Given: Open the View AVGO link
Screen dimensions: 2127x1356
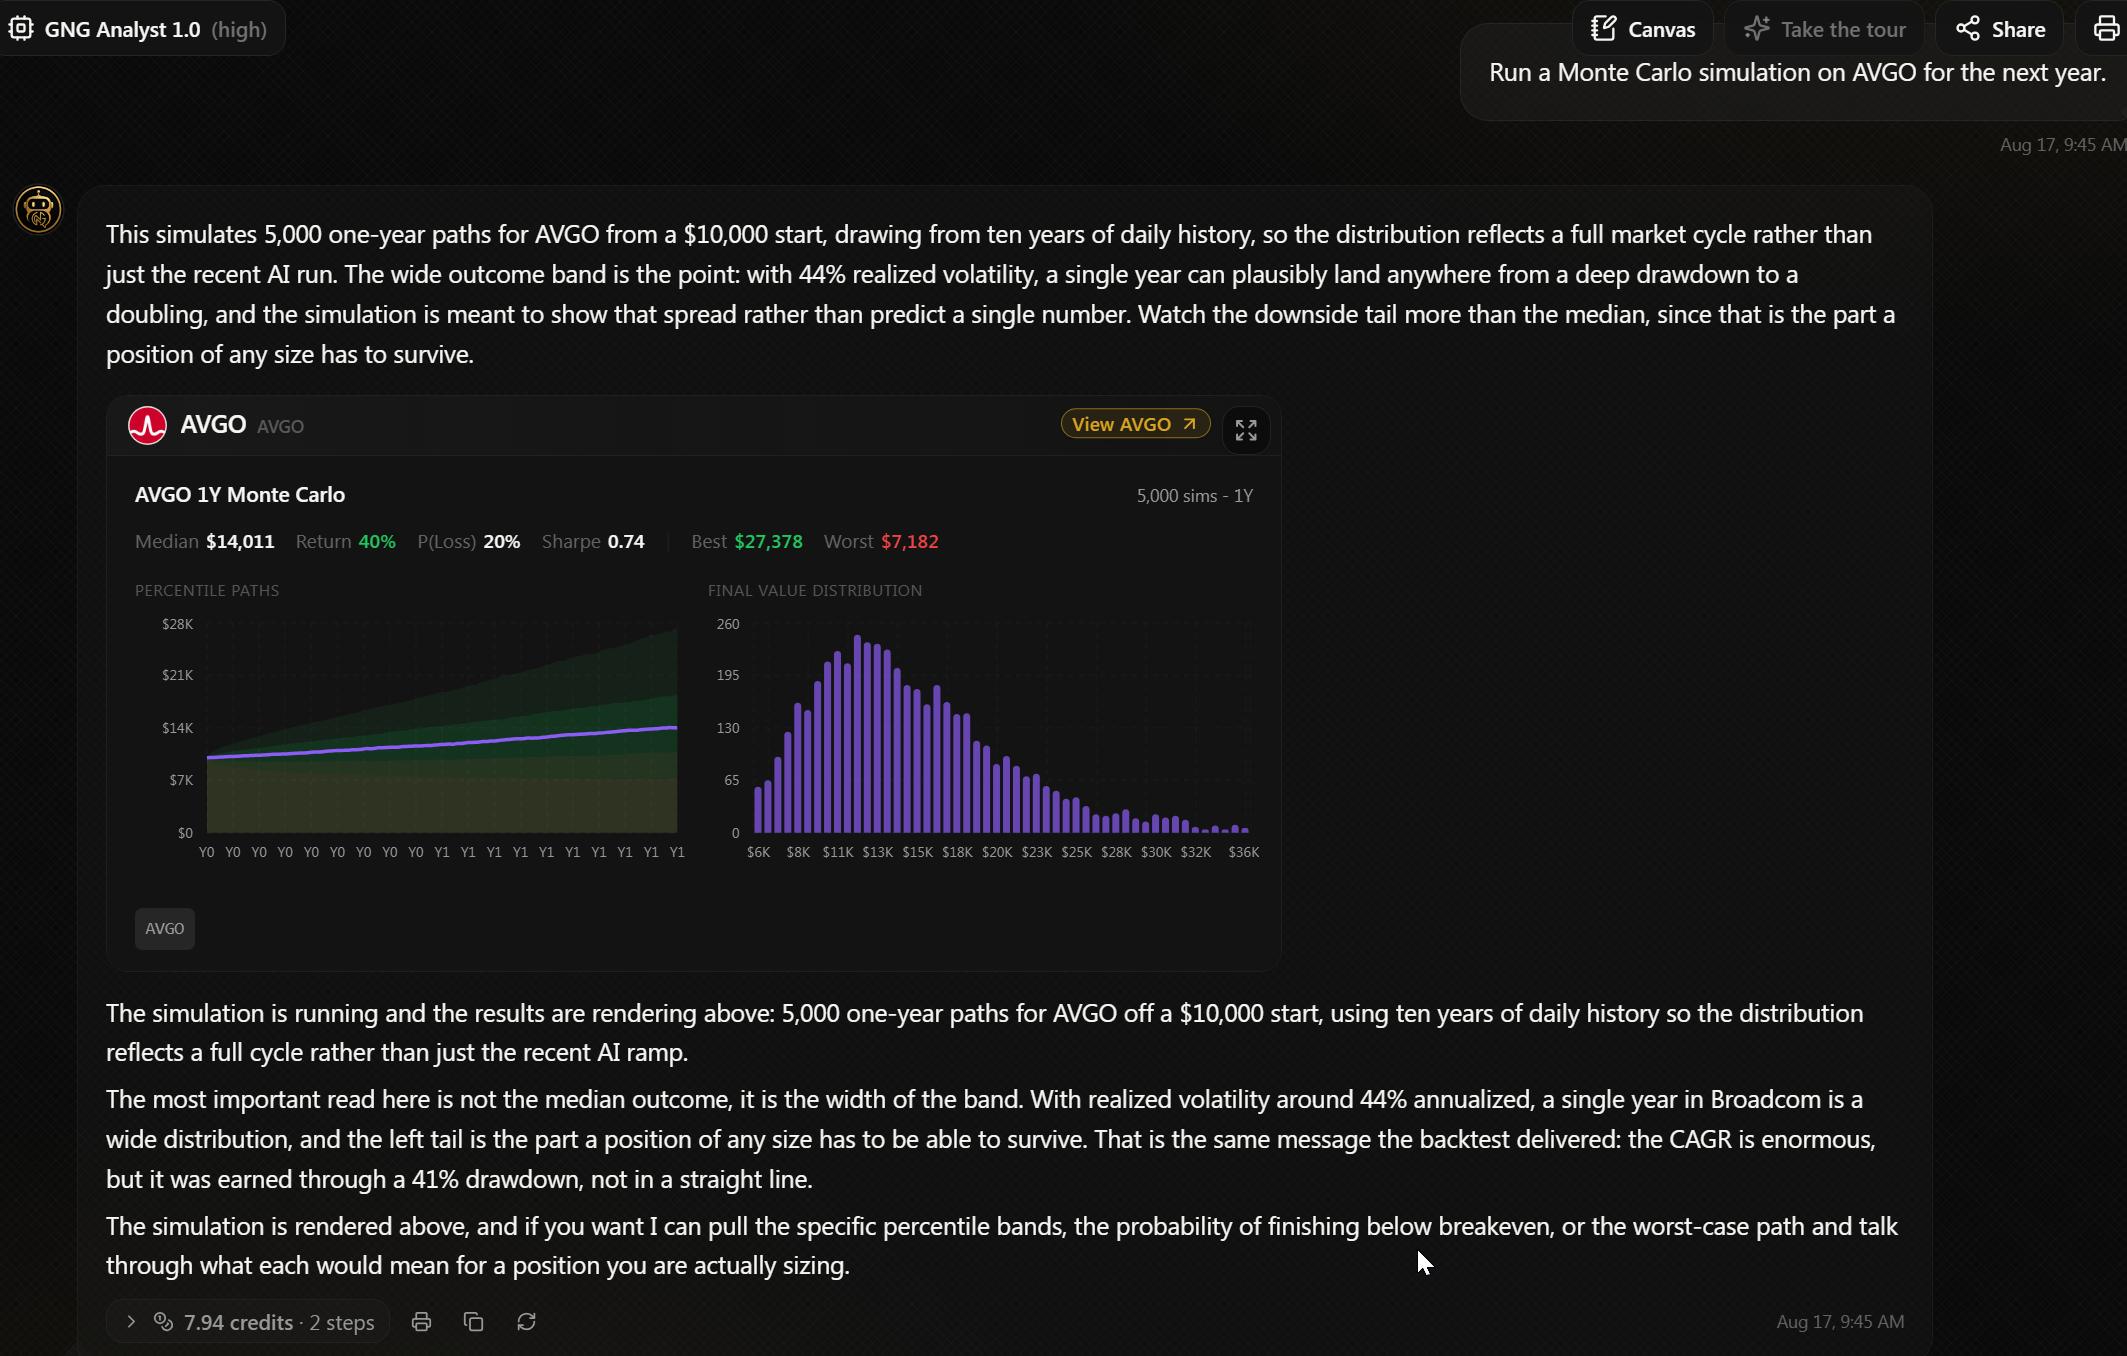Looking at the screenshot, I should [1135, 424].
